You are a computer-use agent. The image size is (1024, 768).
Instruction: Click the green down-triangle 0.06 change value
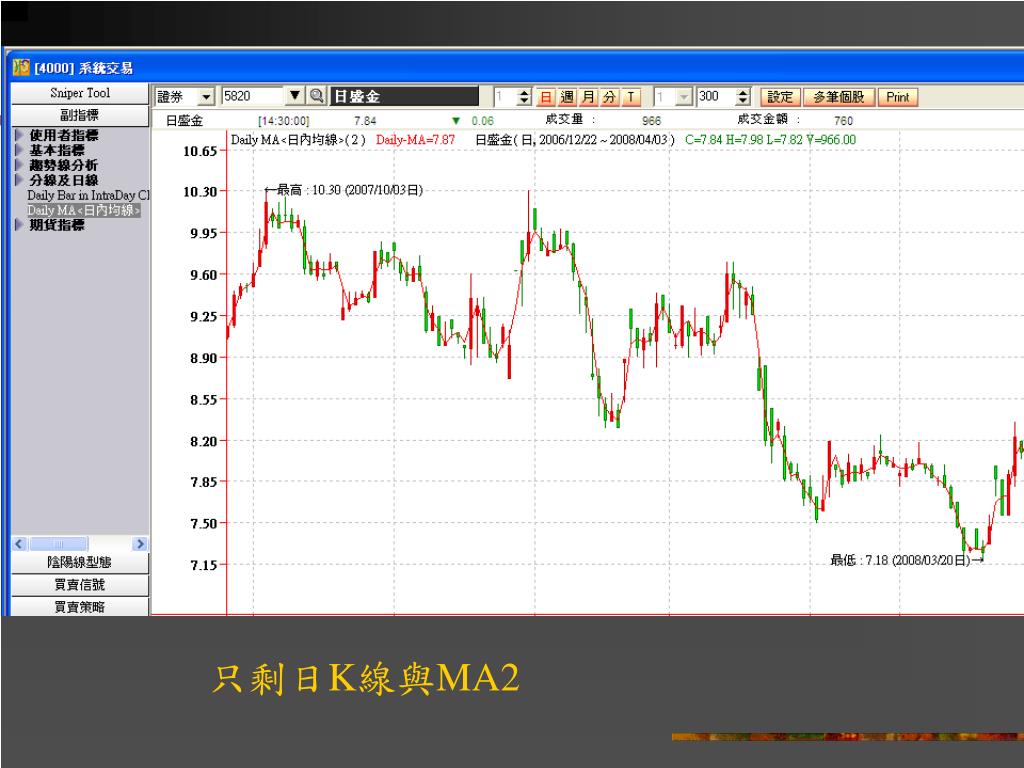(x=473, y=121)
